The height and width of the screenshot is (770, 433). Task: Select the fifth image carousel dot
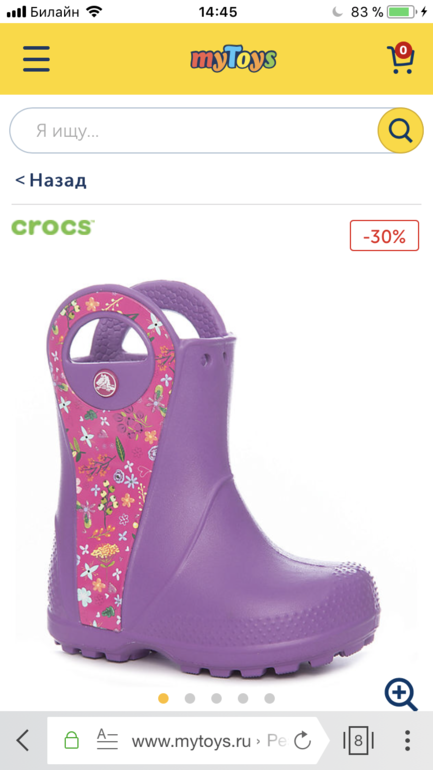pos(270,698)
